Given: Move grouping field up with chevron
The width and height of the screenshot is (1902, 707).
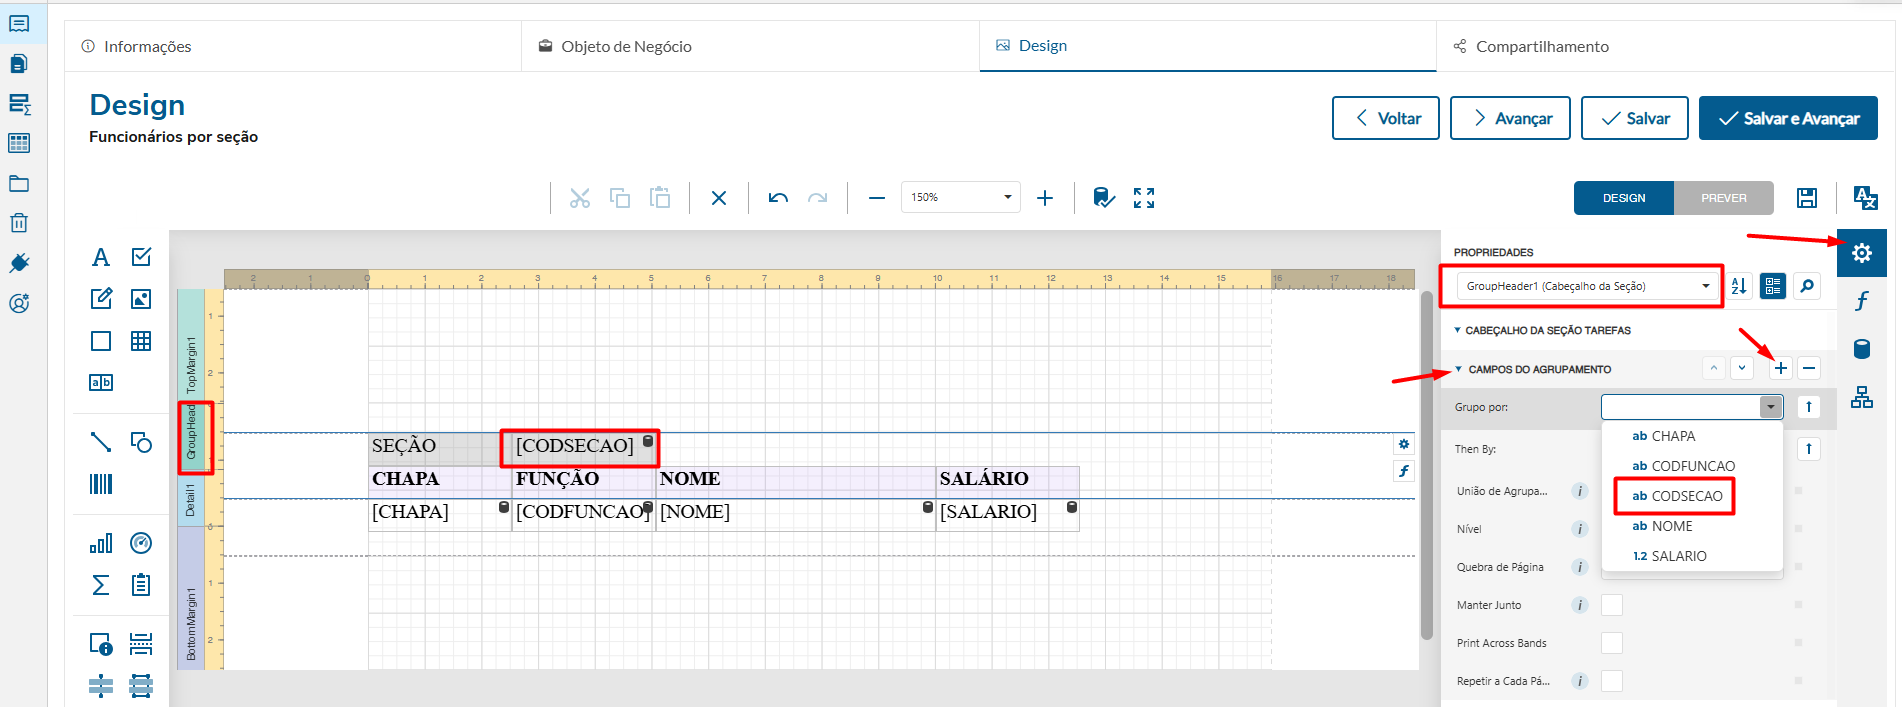Looking at the screenshot, I should [x=1714, y=368].
